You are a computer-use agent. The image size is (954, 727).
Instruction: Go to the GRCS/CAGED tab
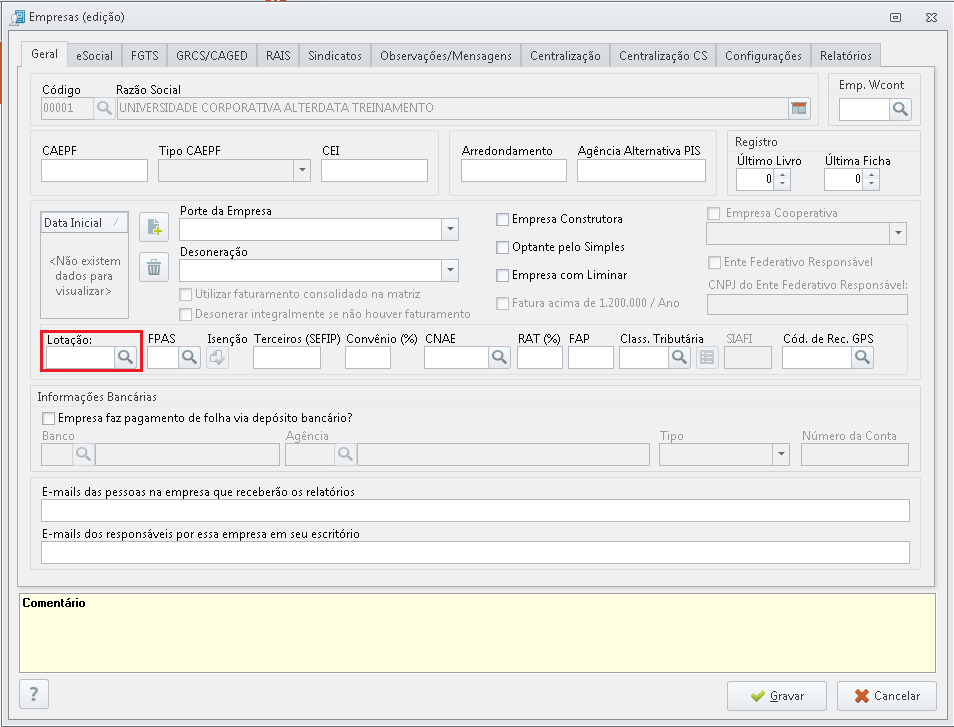coord(212,56)
